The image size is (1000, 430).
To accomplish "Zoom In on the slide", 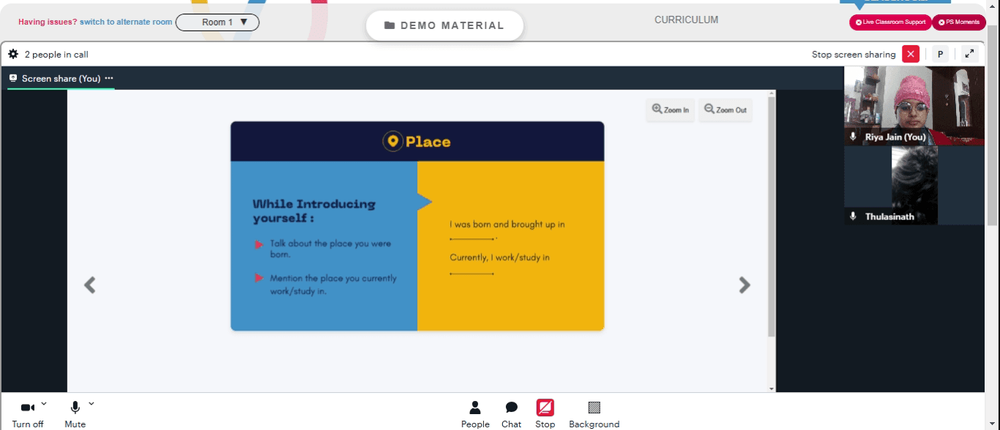I will 670,110.
